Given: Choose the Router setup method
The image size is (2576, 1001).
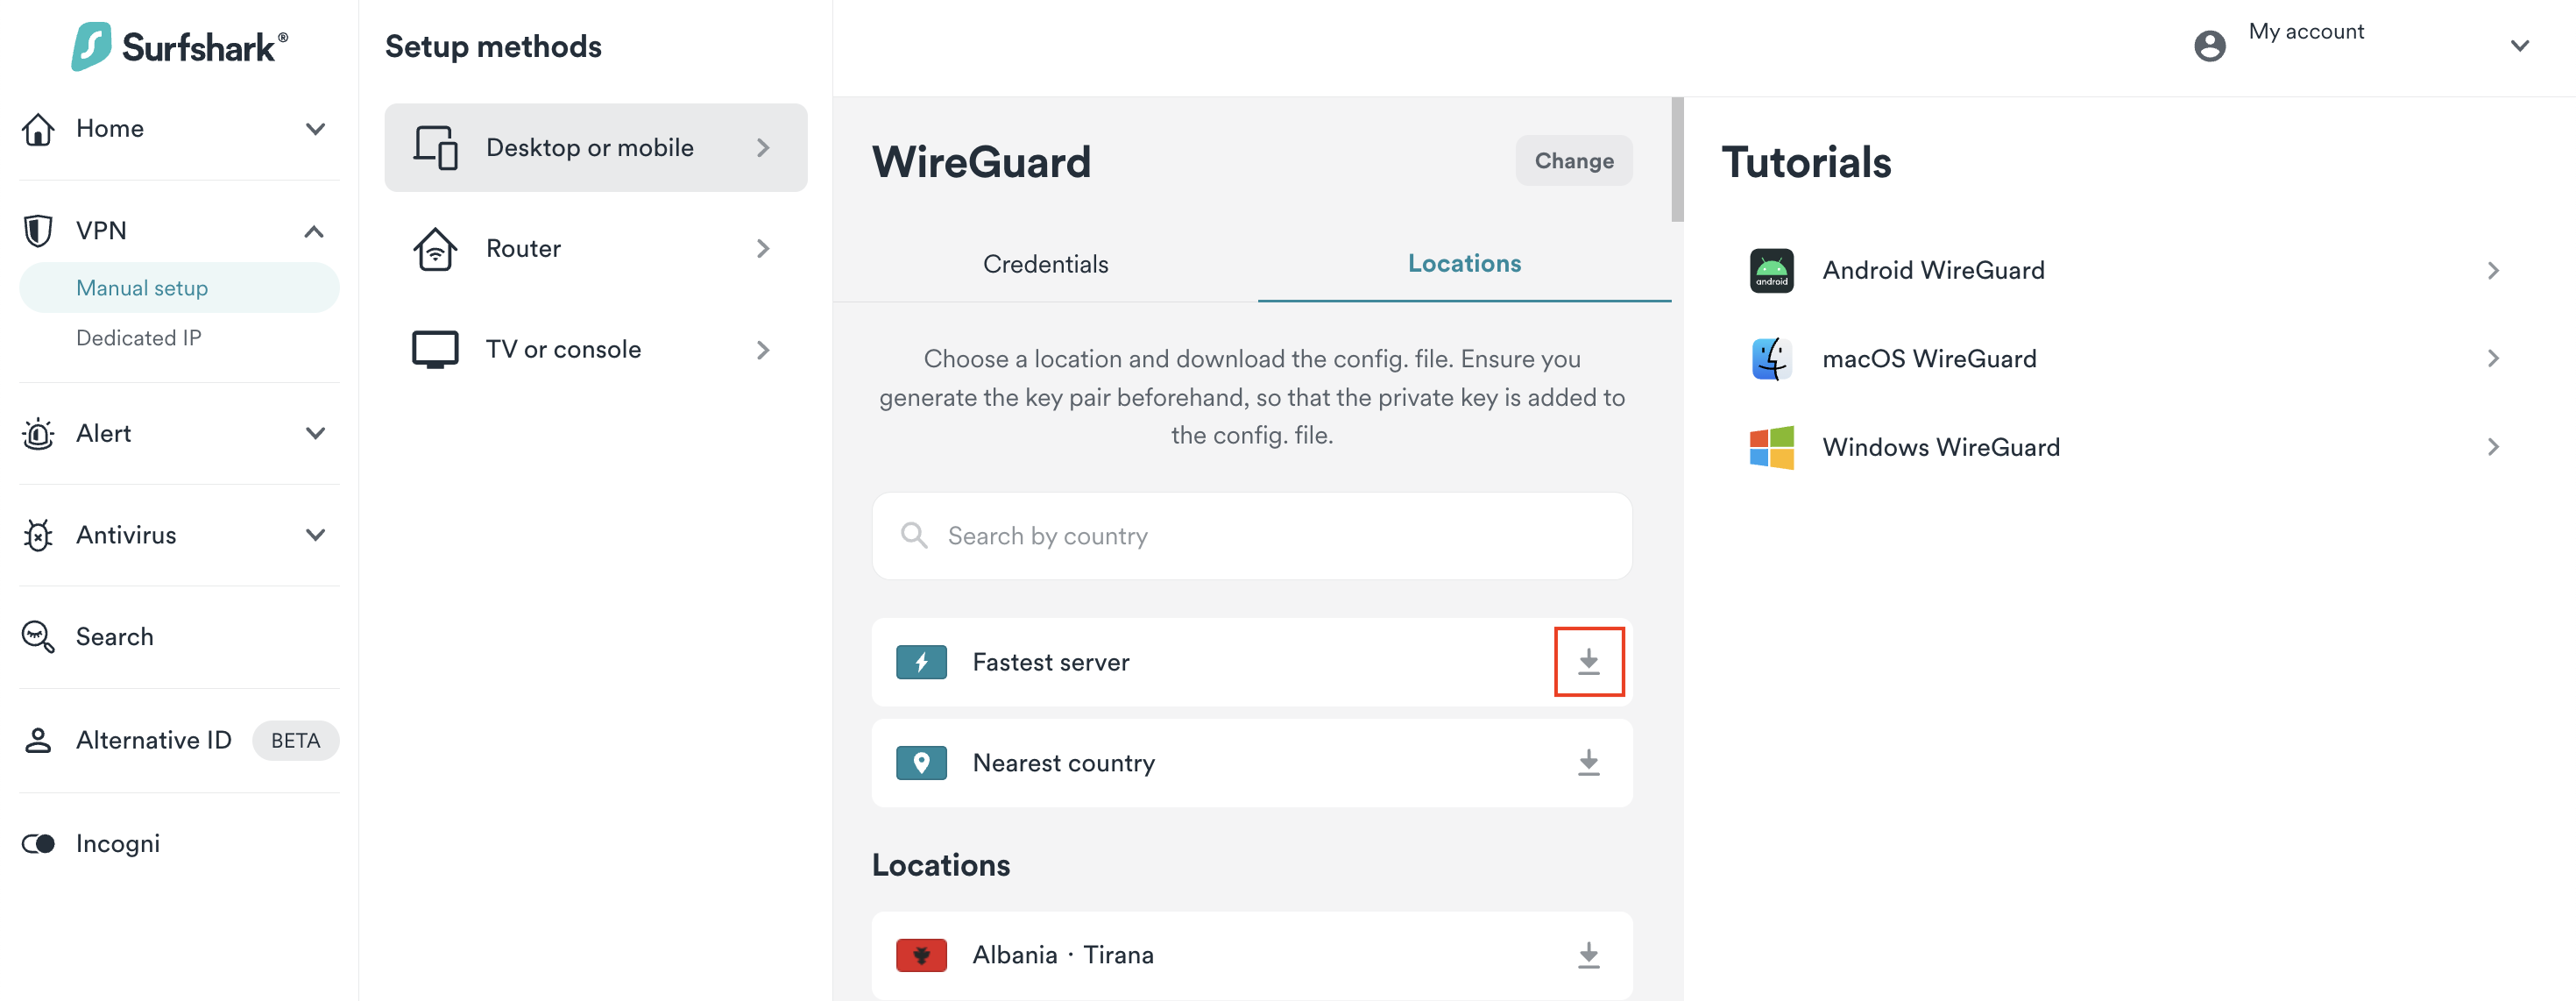Looking at the screenshot, I should pyautogui.click(x=595, y=248).
